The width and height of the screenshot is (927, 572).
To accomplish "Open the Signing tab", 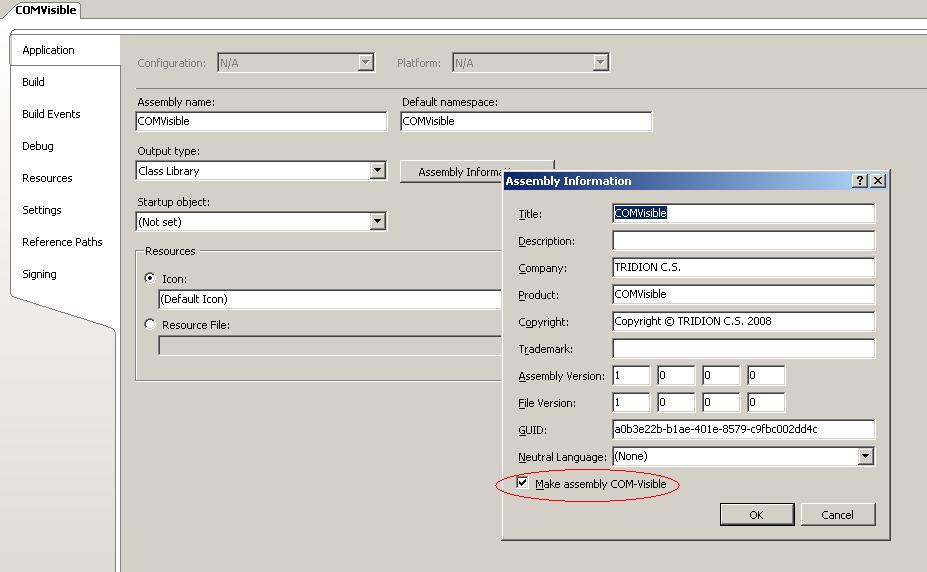I will point(40,274).
